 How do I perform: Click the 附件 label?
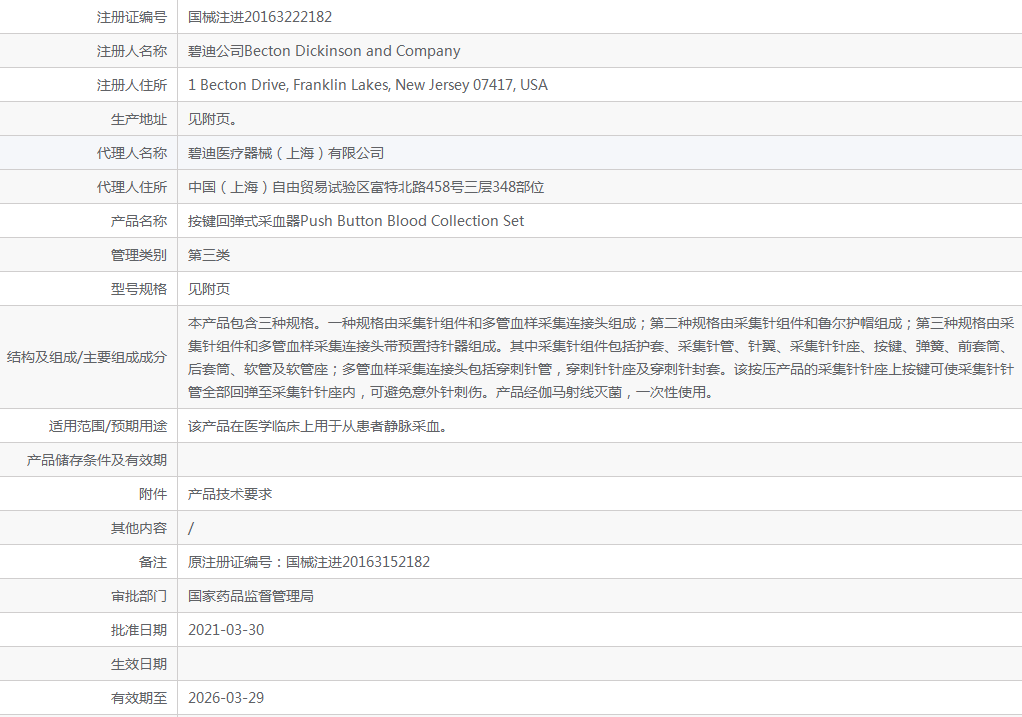[x=153, y=494]
